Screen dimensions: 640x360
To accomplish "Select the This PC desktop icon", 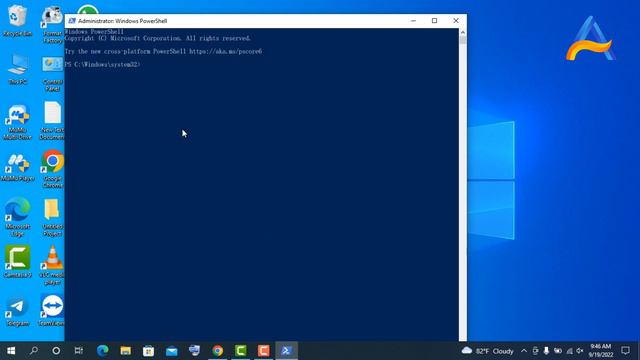I will (x=17, y=69).
